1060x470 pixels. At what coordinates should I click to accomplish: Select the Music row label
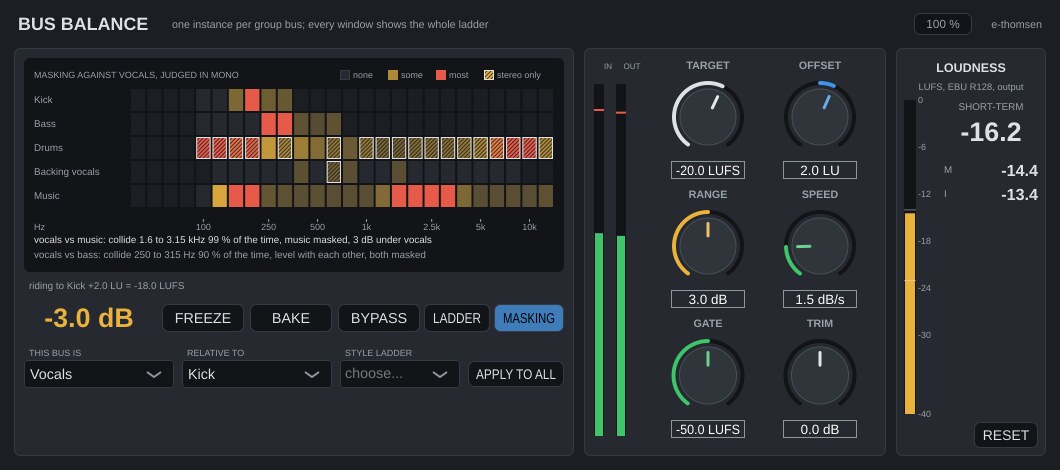pyautogui.click(x=47, y=195)
